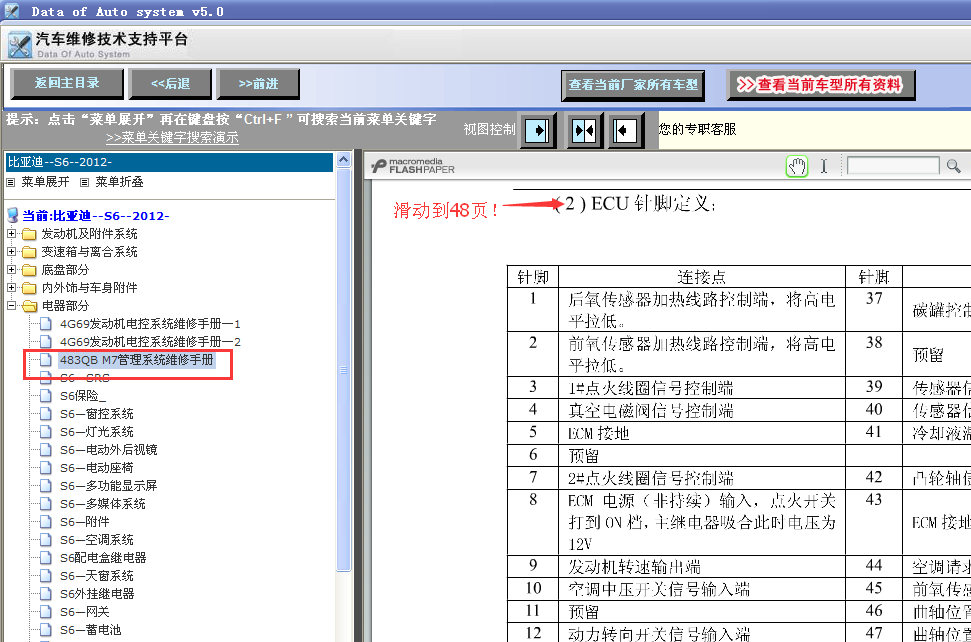The height and width of the screenshot is (642, 971).
Task: Expand the 内外饰与车身附件 tree node
Action: (x=11, y=288)
